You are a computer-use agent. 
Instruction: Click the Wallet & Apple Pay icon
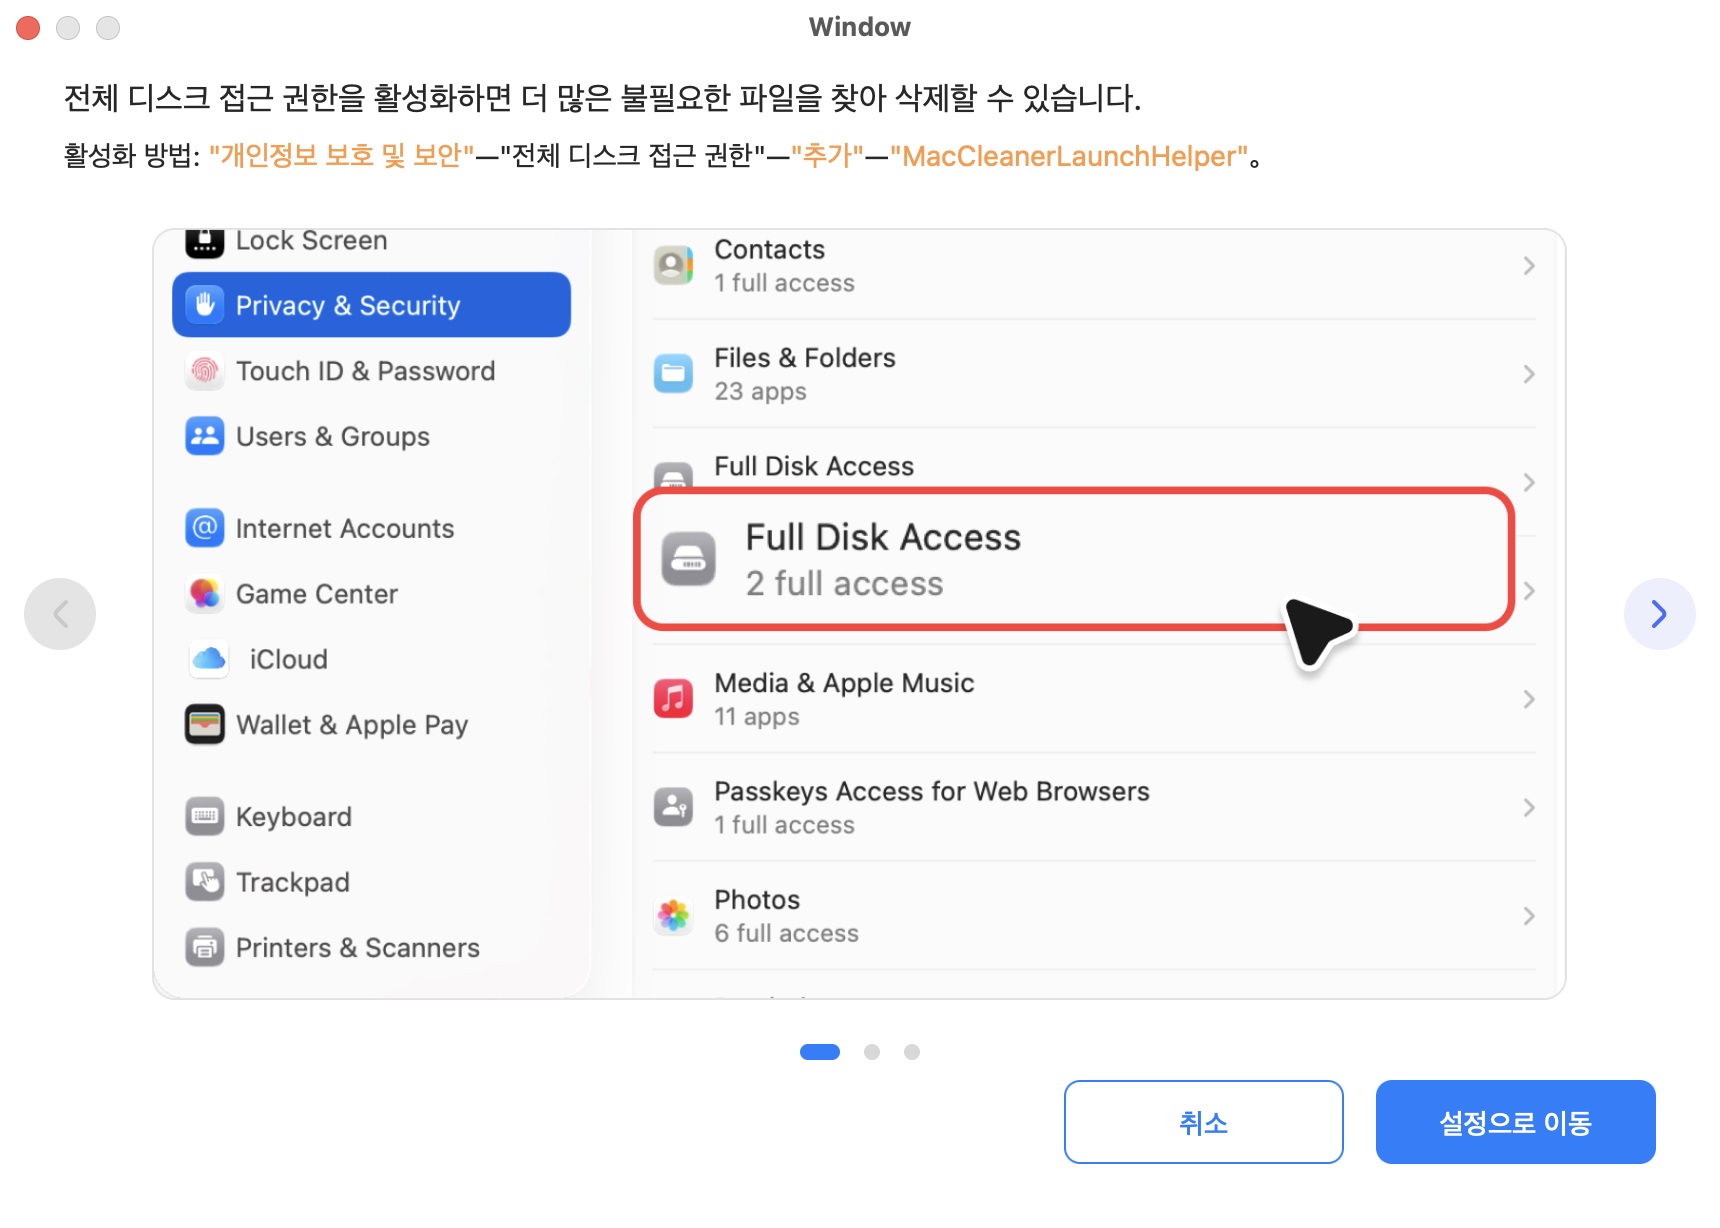(x=205, y=724)
